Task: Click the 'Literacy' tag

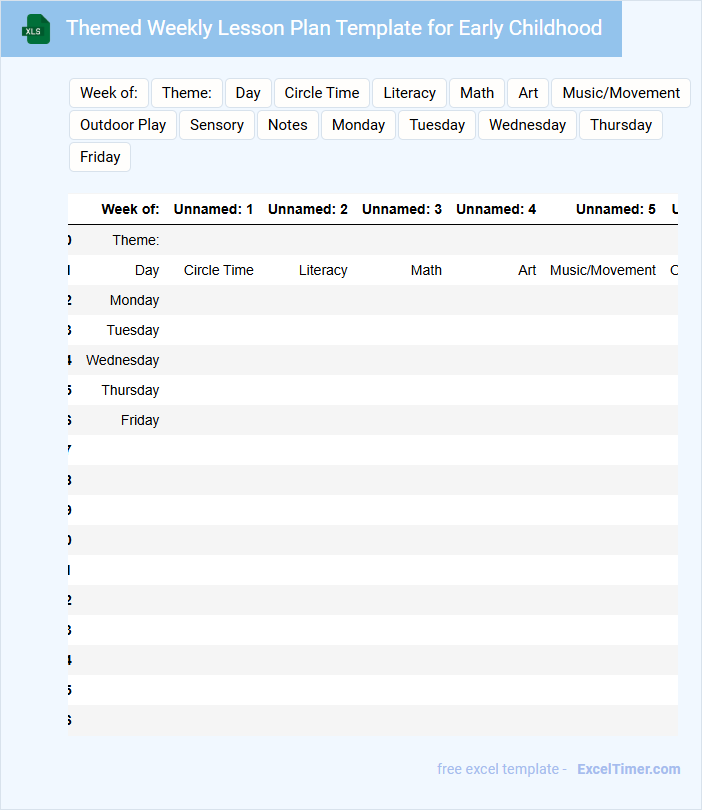Action: [410, 93]
